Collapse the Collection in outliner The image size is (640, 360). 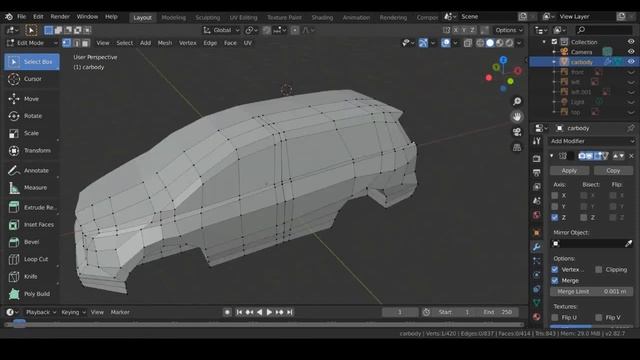tap(544, 42)
